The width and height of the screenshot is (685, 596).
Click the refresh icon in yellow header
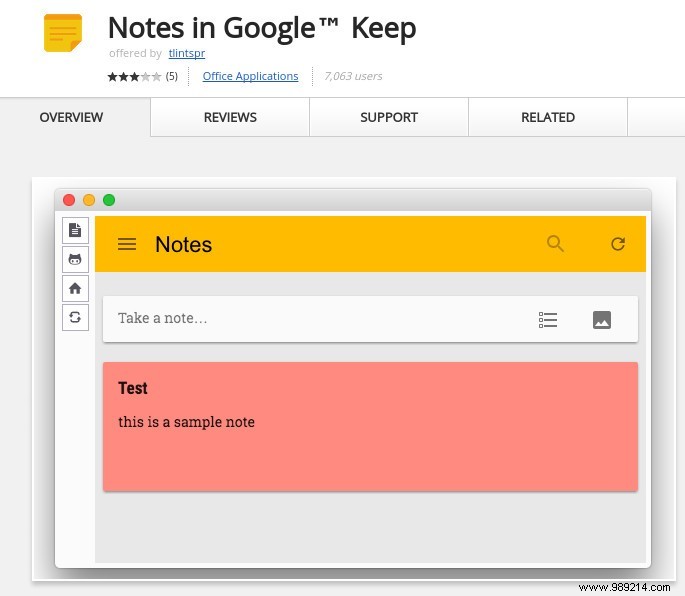coord(618,244)
